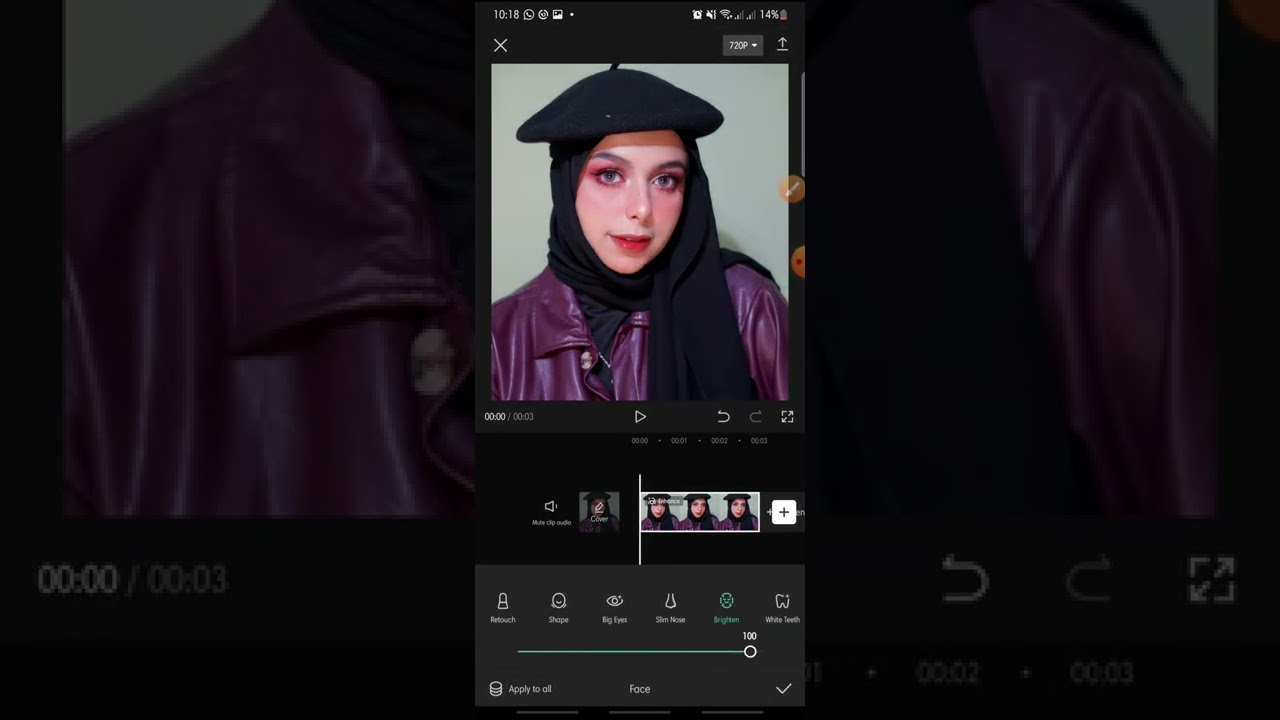The height and width of the screenshot is (720, 1280).
Task: Tap the Wi-Fi status icon
Action: coord(726,15)
